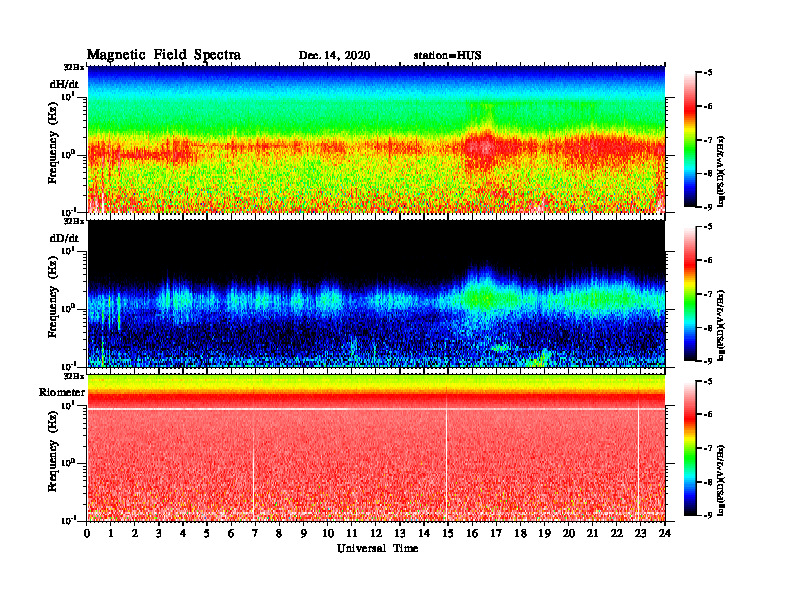Click the hour 0 tick label on time axis

click(x=87, y=533)
